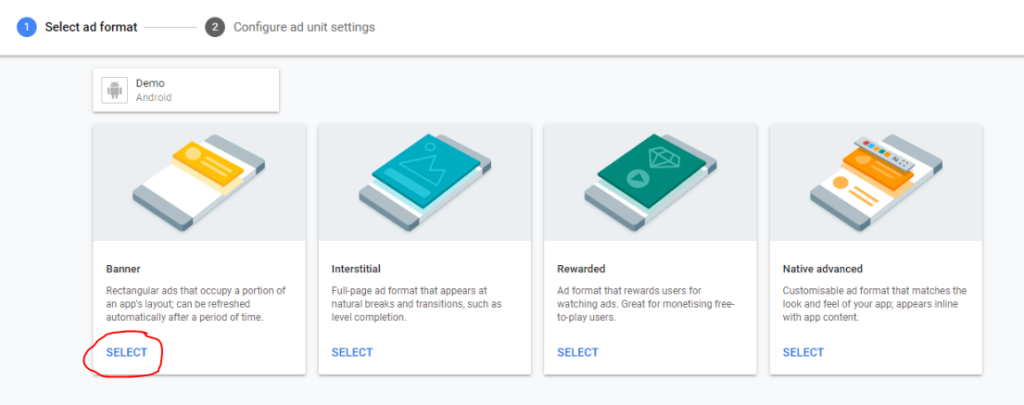
Task: Click the Interstitial ad format illustration
Action: (x=424, y=183)
